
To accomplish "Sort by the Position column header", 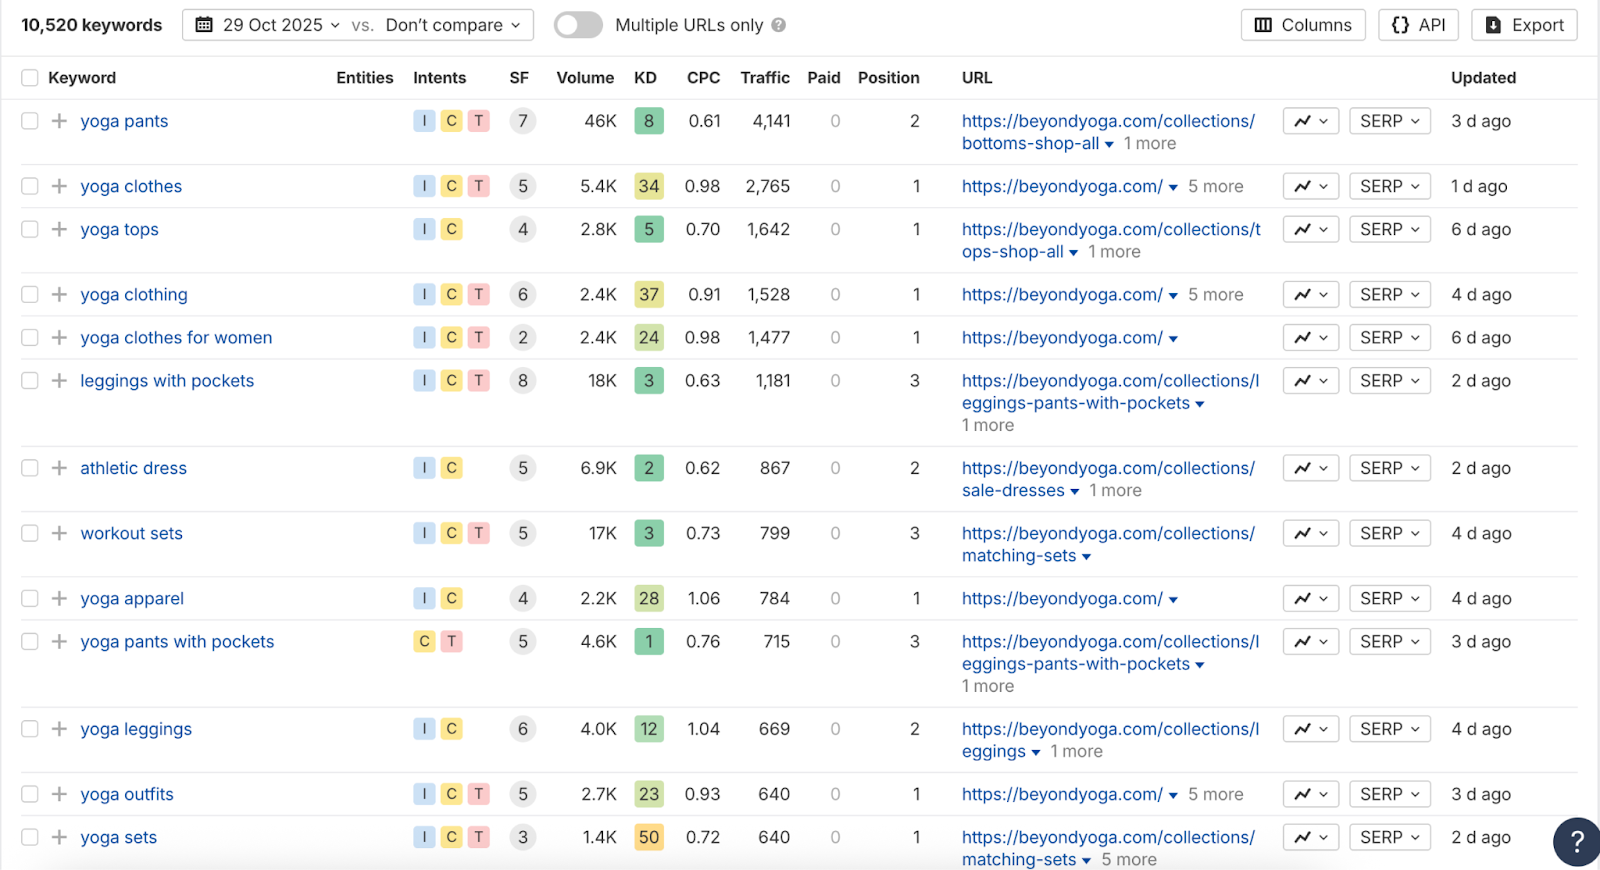I will (888, 78).
